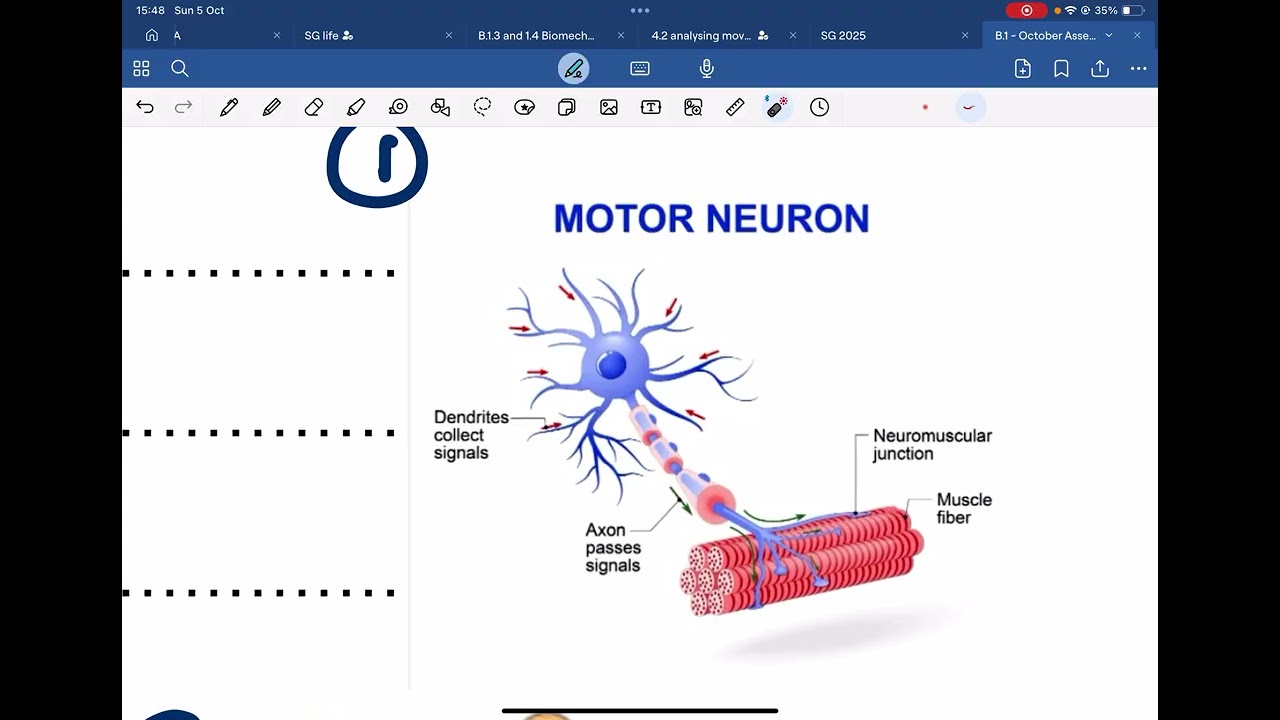This screenshot has height=720, width=1280.
Task: Close the SG life tab
Action: (449, 35)
